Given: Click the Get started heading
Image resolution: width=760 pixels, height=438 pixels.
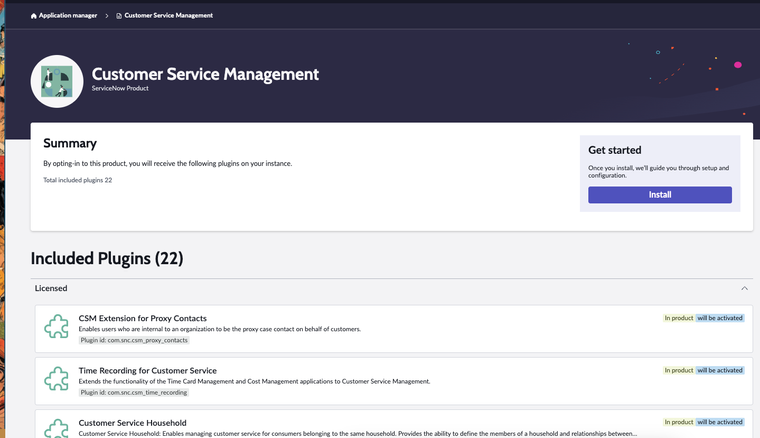Looking at the screenshot, I should coord(615,150).
